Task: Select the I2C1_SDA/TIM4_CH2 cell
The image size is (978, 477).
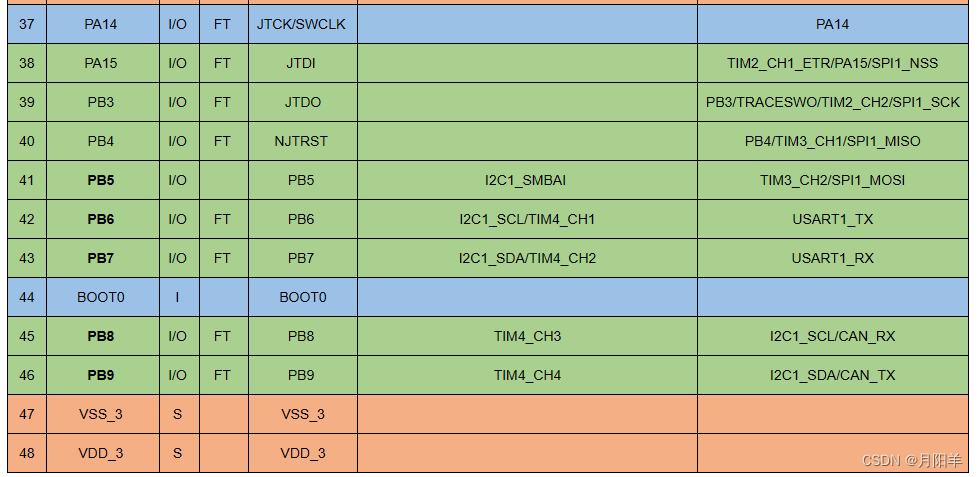Action: pyautogui.click(x=527, y=258)
